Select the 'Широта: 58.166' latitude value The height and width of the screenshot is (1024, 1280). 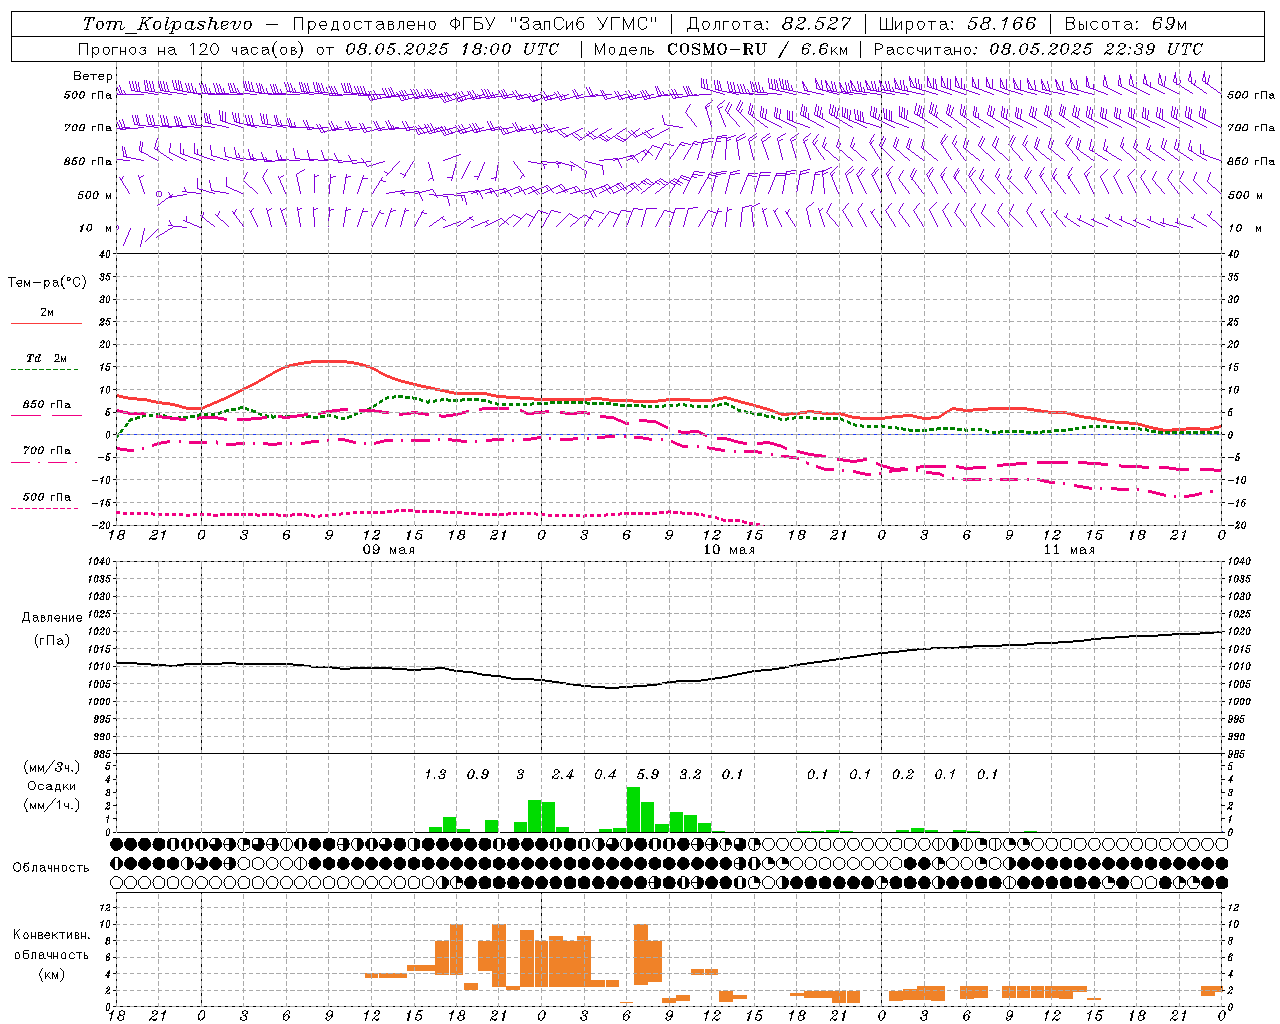(x=958, y=24)
